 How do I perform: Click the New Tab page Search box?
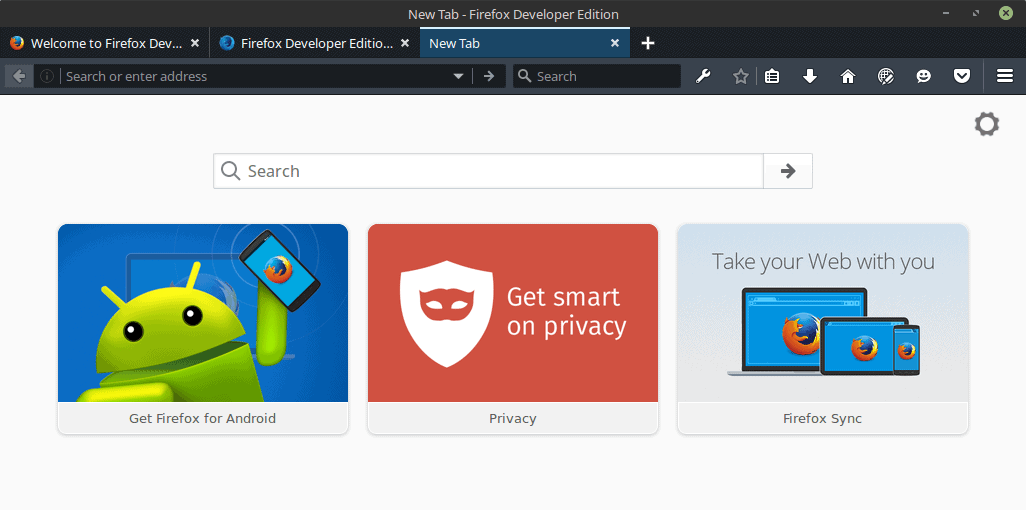488,171
